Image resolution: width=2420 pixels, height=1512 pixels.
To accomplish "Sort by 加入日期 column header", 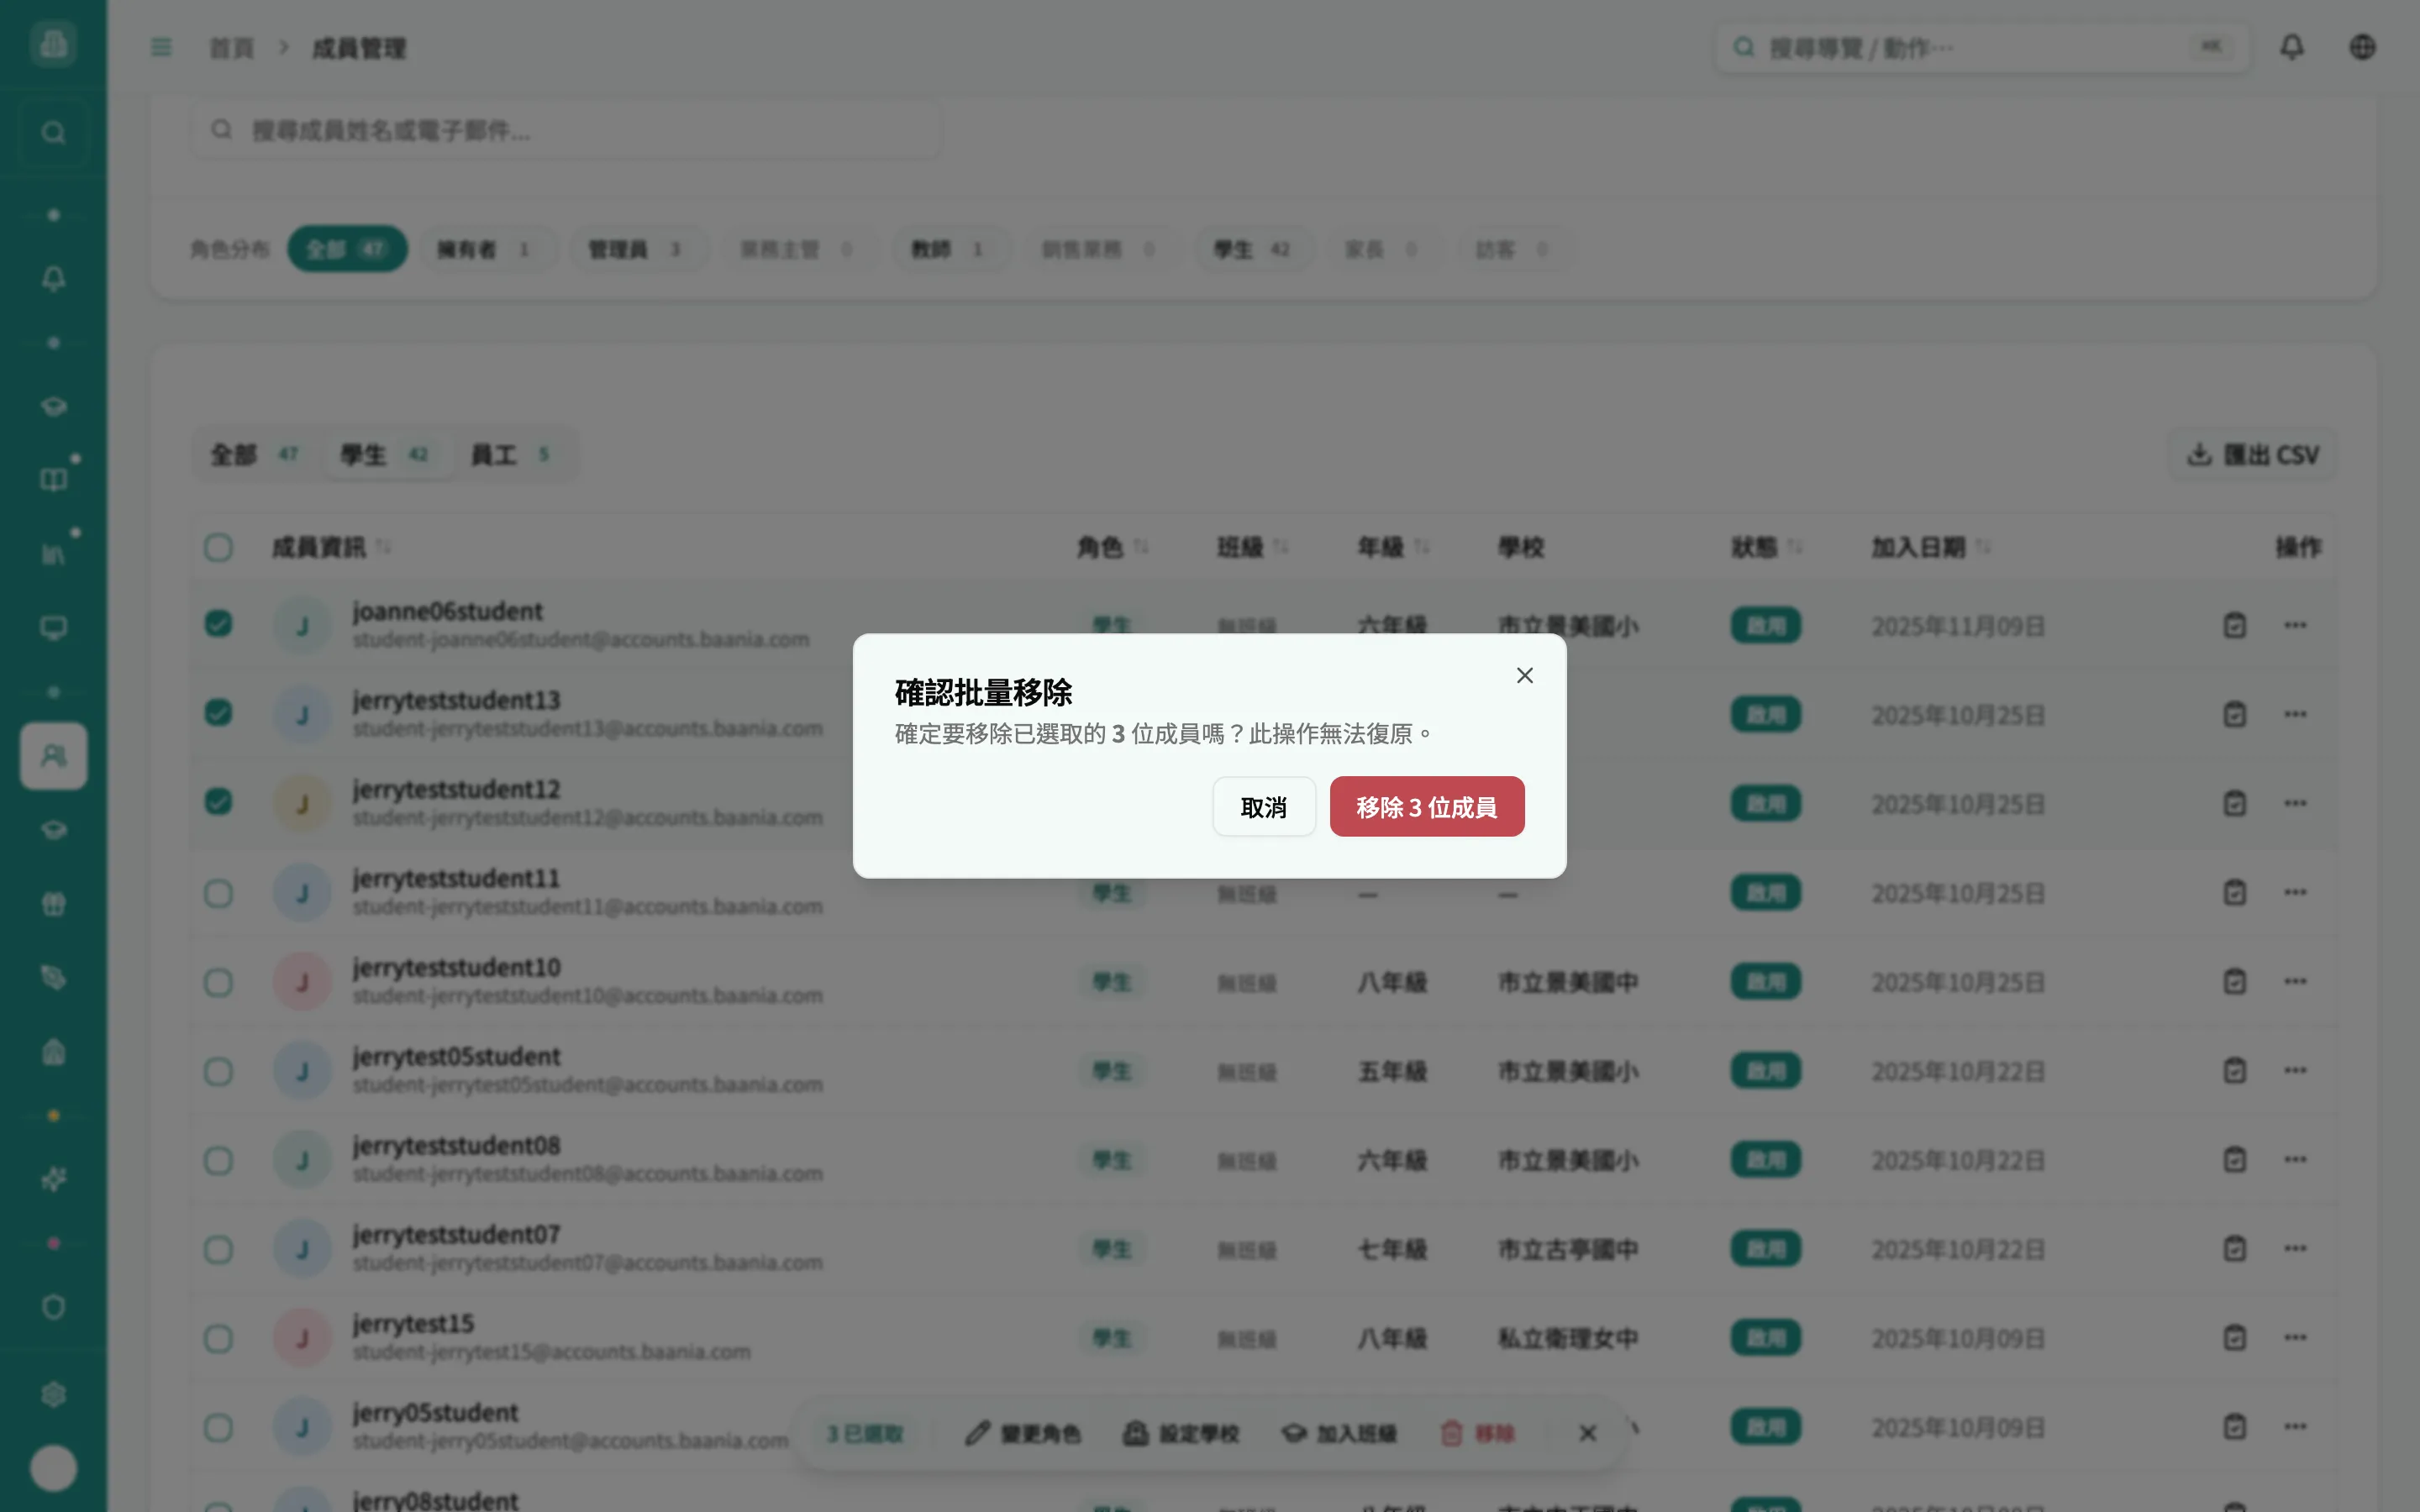I will pos(1931,548).
